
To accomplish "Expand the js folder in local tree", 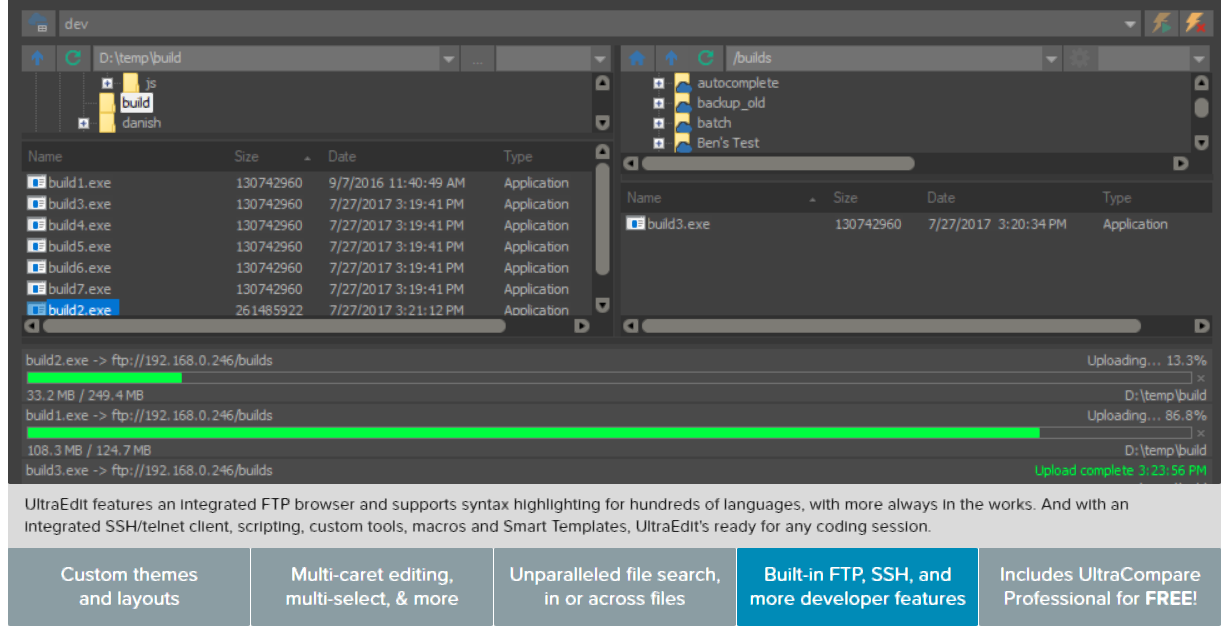I will point(107,83).
